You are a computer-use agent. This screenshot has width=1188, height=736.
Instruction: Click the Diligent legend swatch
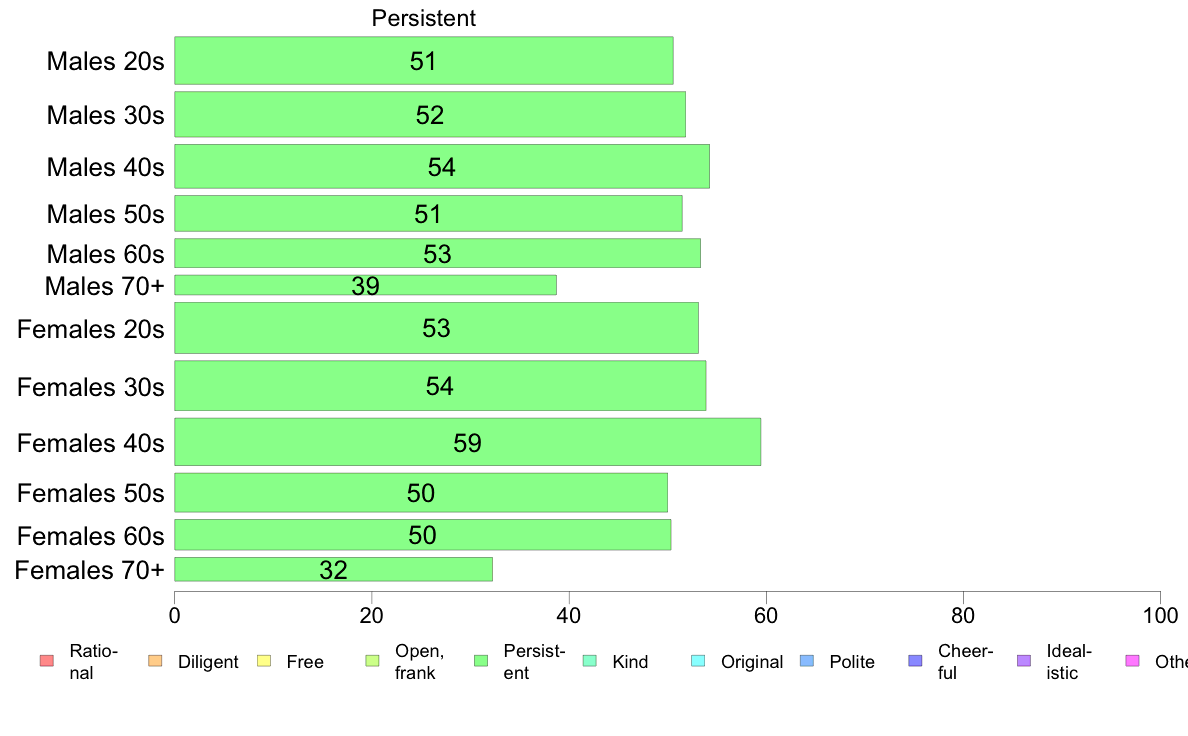tap(155, 661)
